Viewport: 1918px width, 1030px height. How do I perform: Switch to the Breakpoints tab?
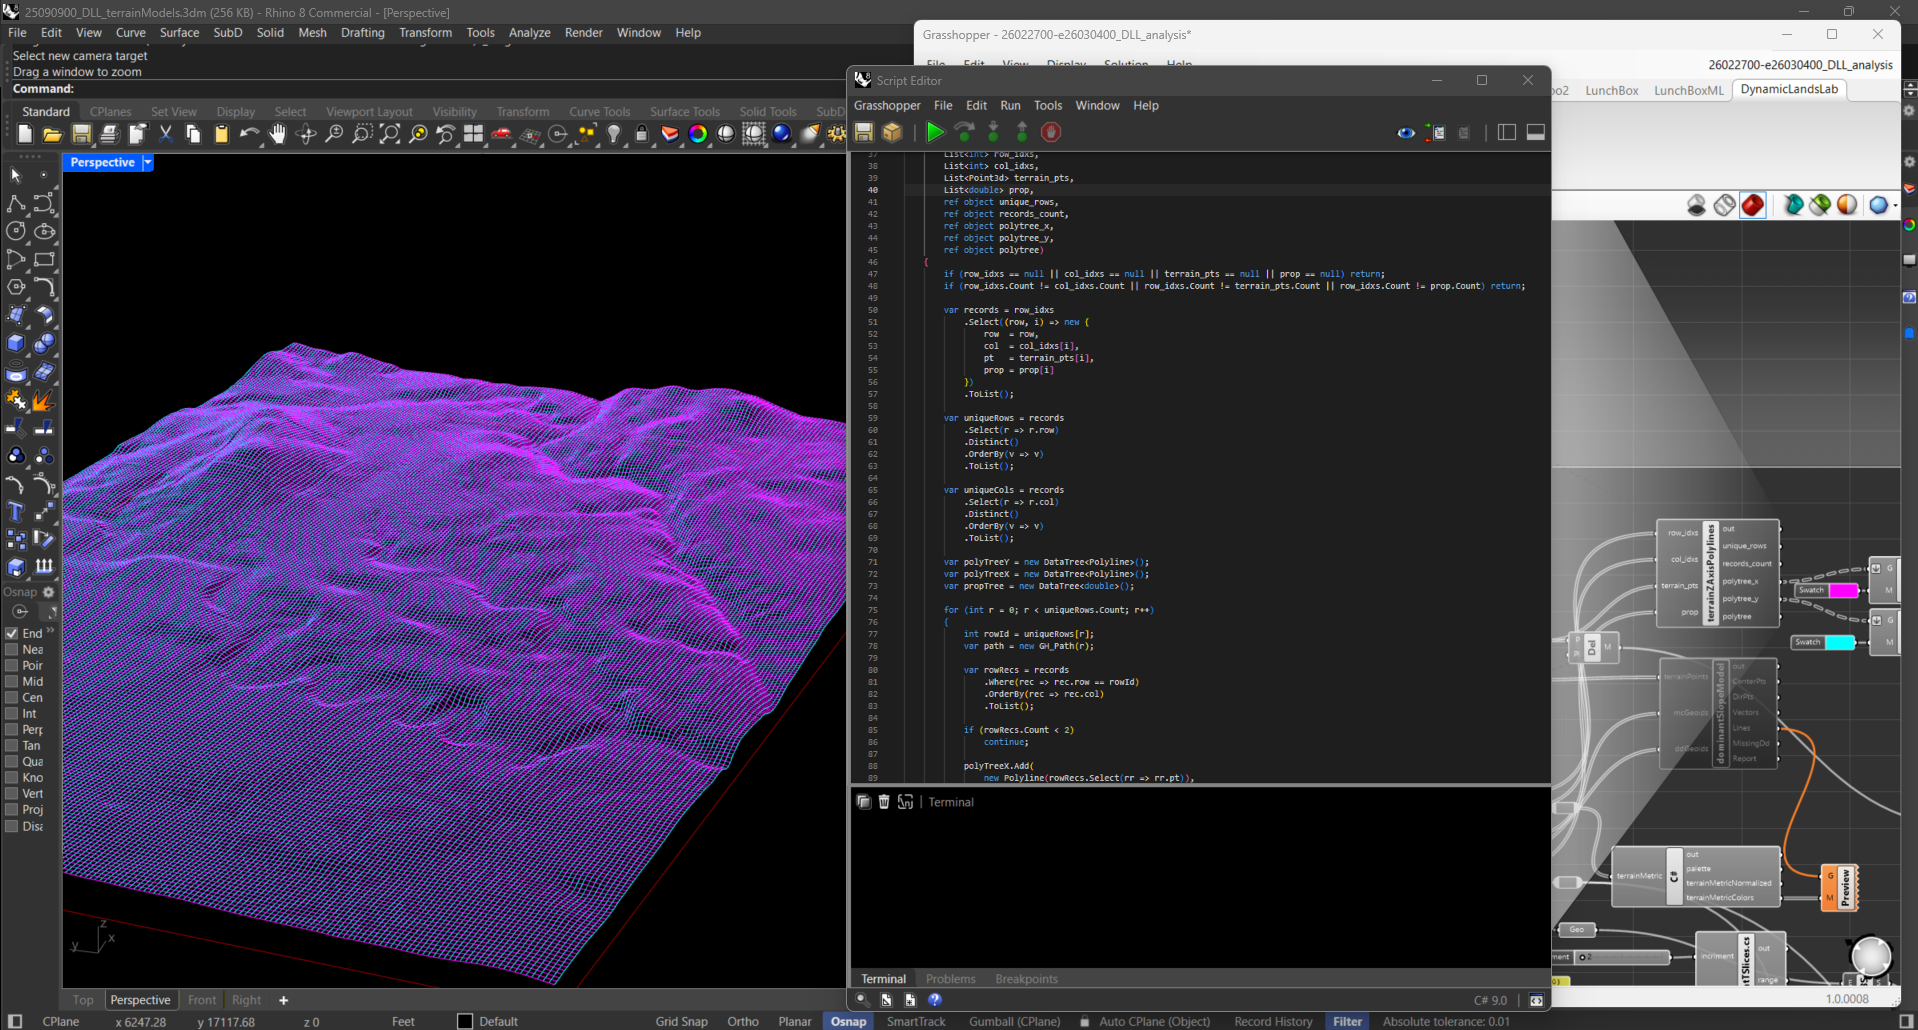click(x=1026, y=979)
